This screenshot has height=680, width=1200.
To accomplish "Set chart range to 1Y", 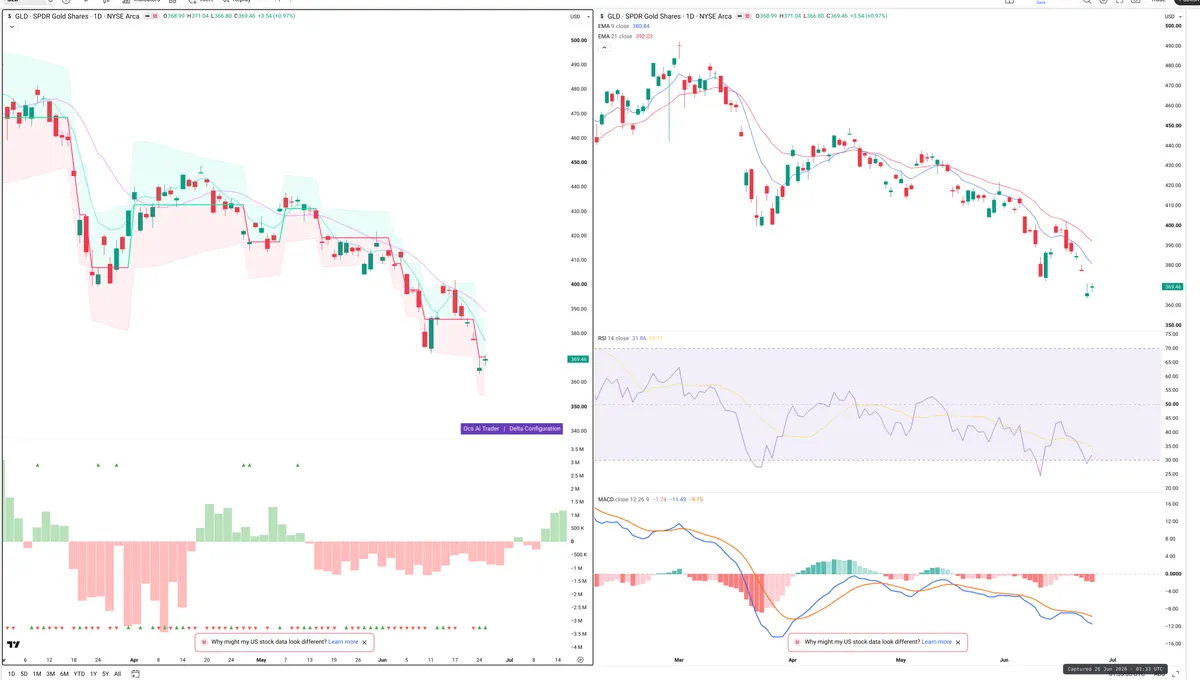I will [93, 674].
